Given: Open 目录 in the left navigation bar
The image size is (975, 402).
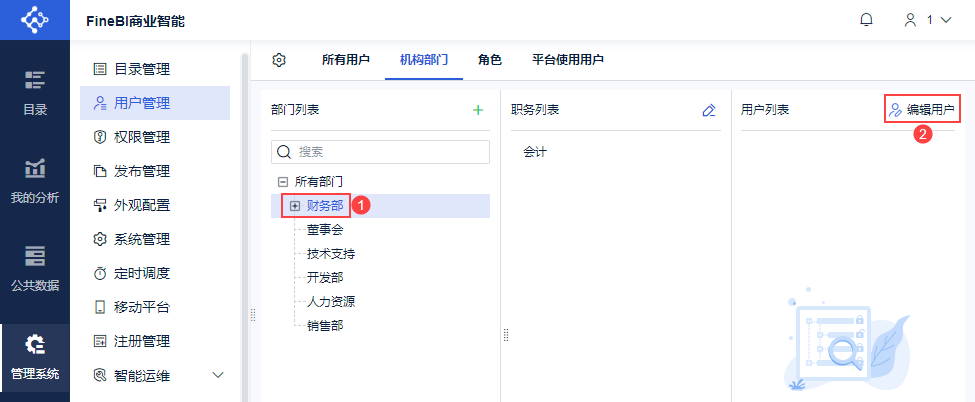Looking at the screenshot, I should point(35,92).
